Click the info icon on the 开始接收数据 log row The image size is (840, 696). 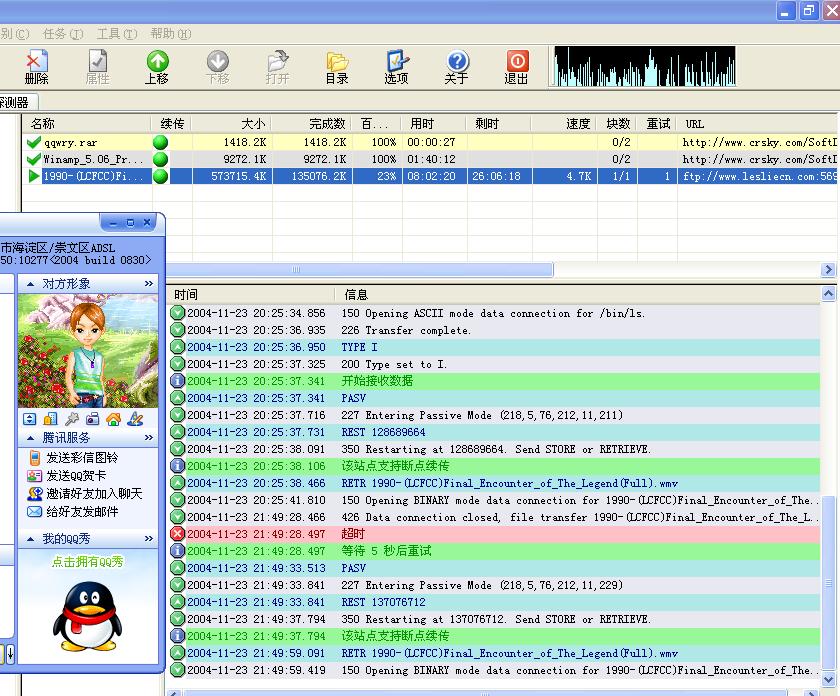177,381
